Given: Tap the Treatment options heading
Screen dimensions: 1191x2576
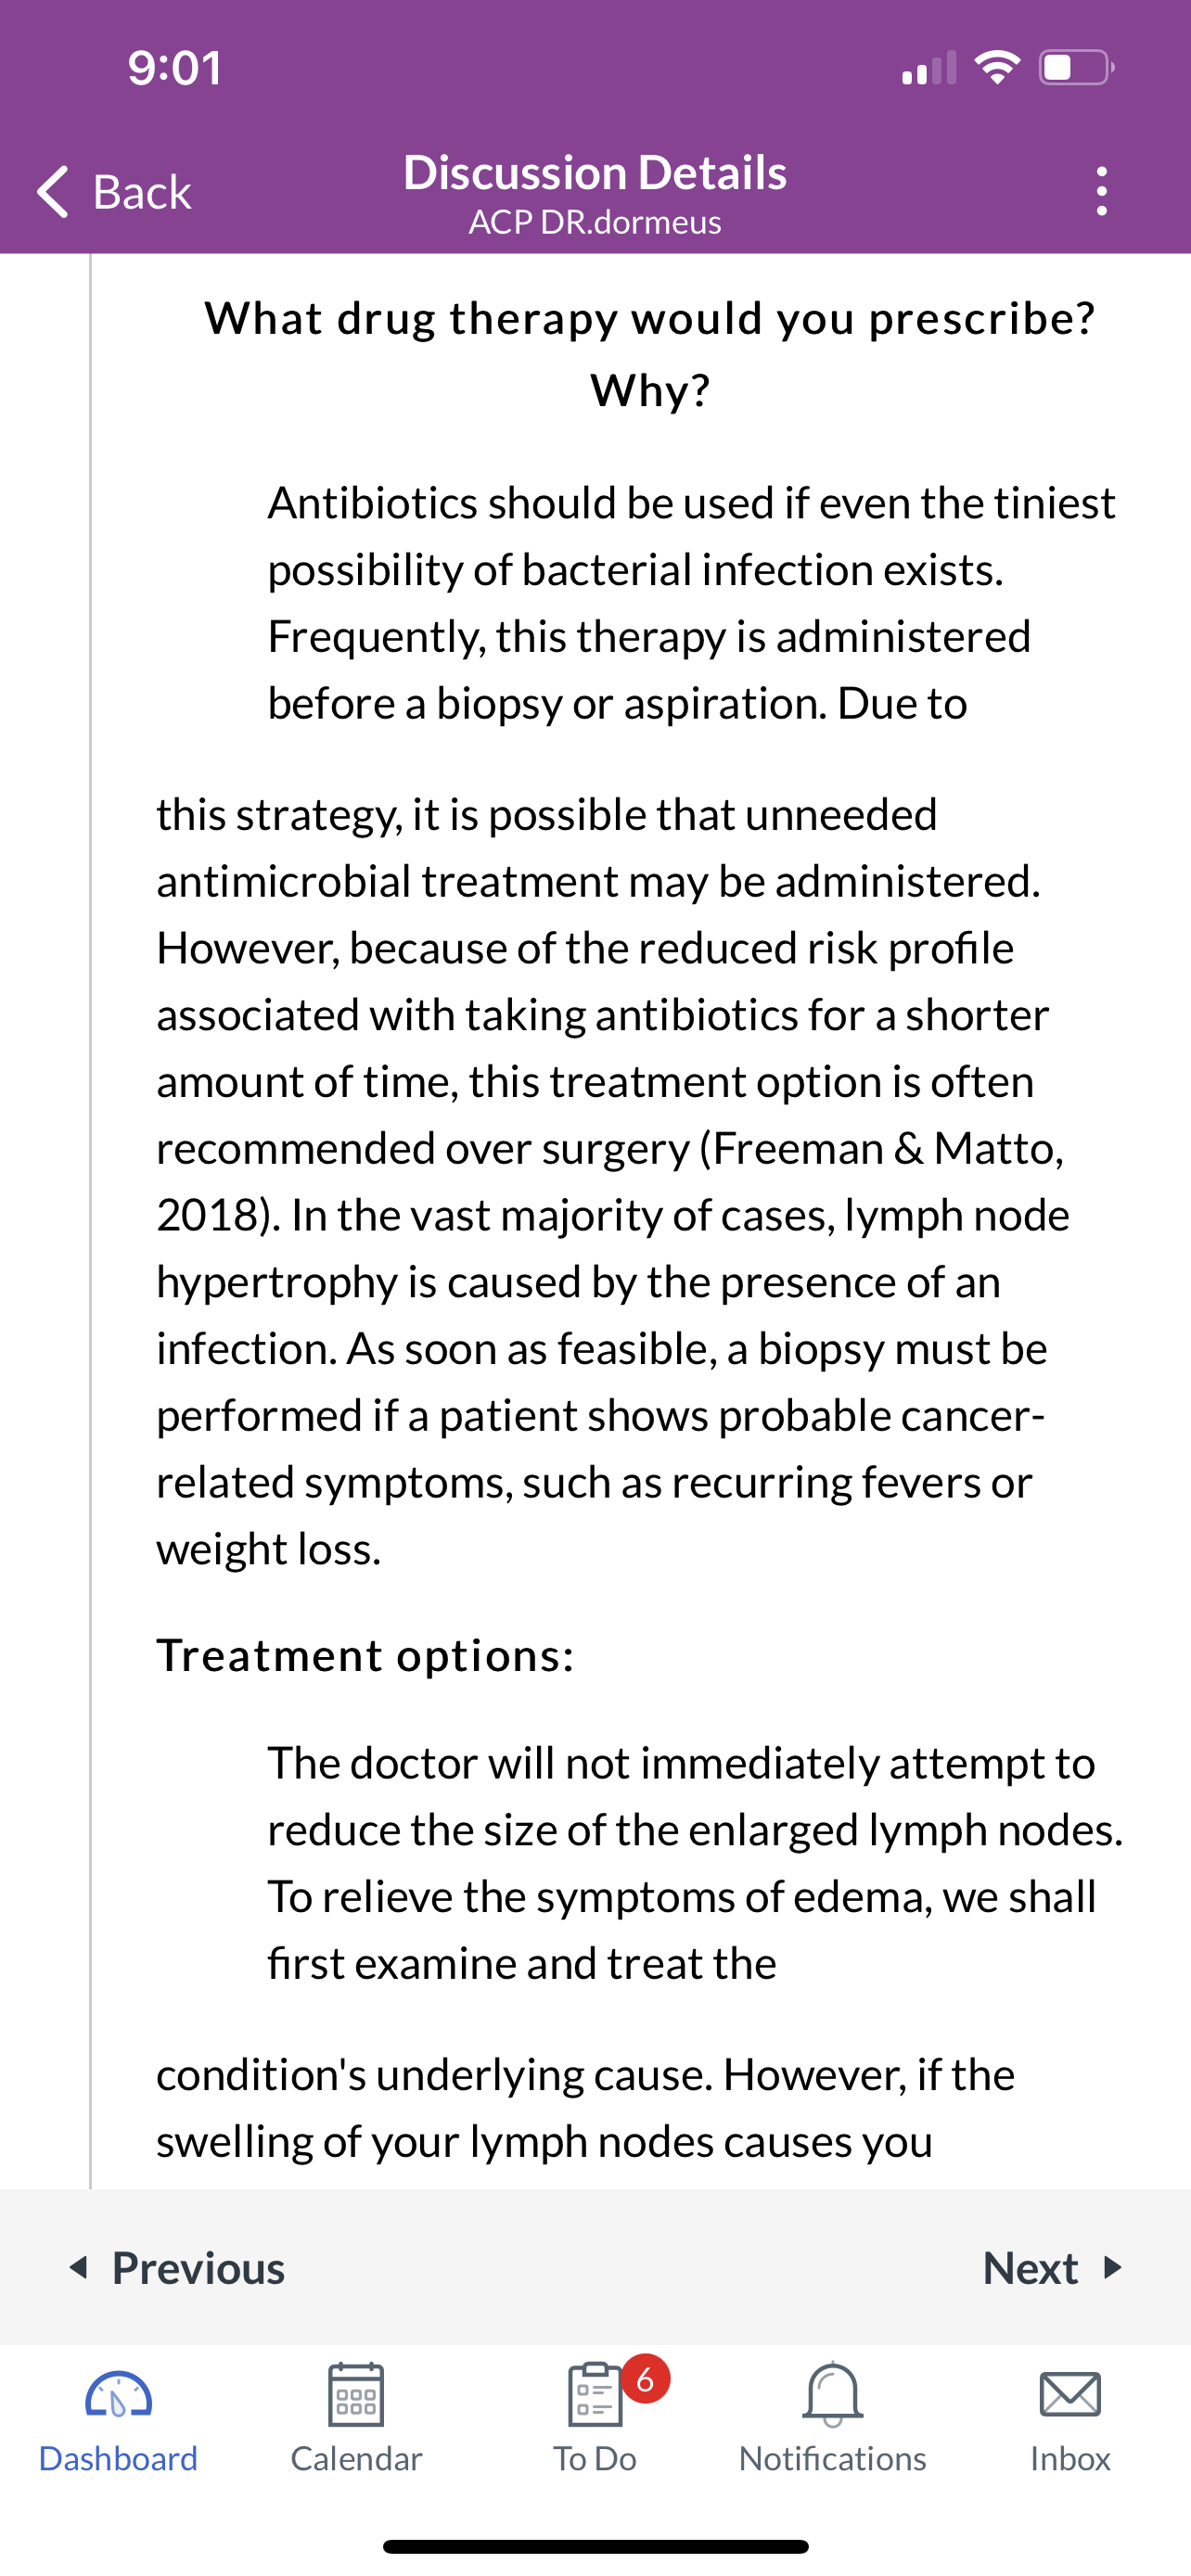Looking at the screenshot, I should click(x=366, y=1655).
